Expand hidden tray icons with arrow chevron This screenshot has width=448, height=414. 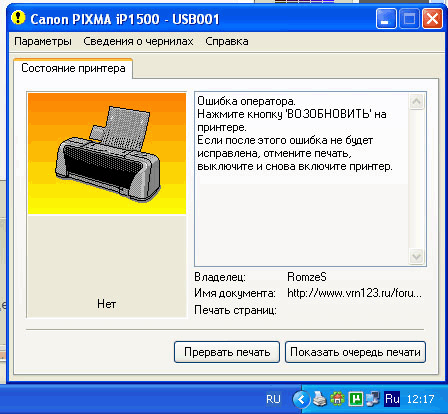301,399
